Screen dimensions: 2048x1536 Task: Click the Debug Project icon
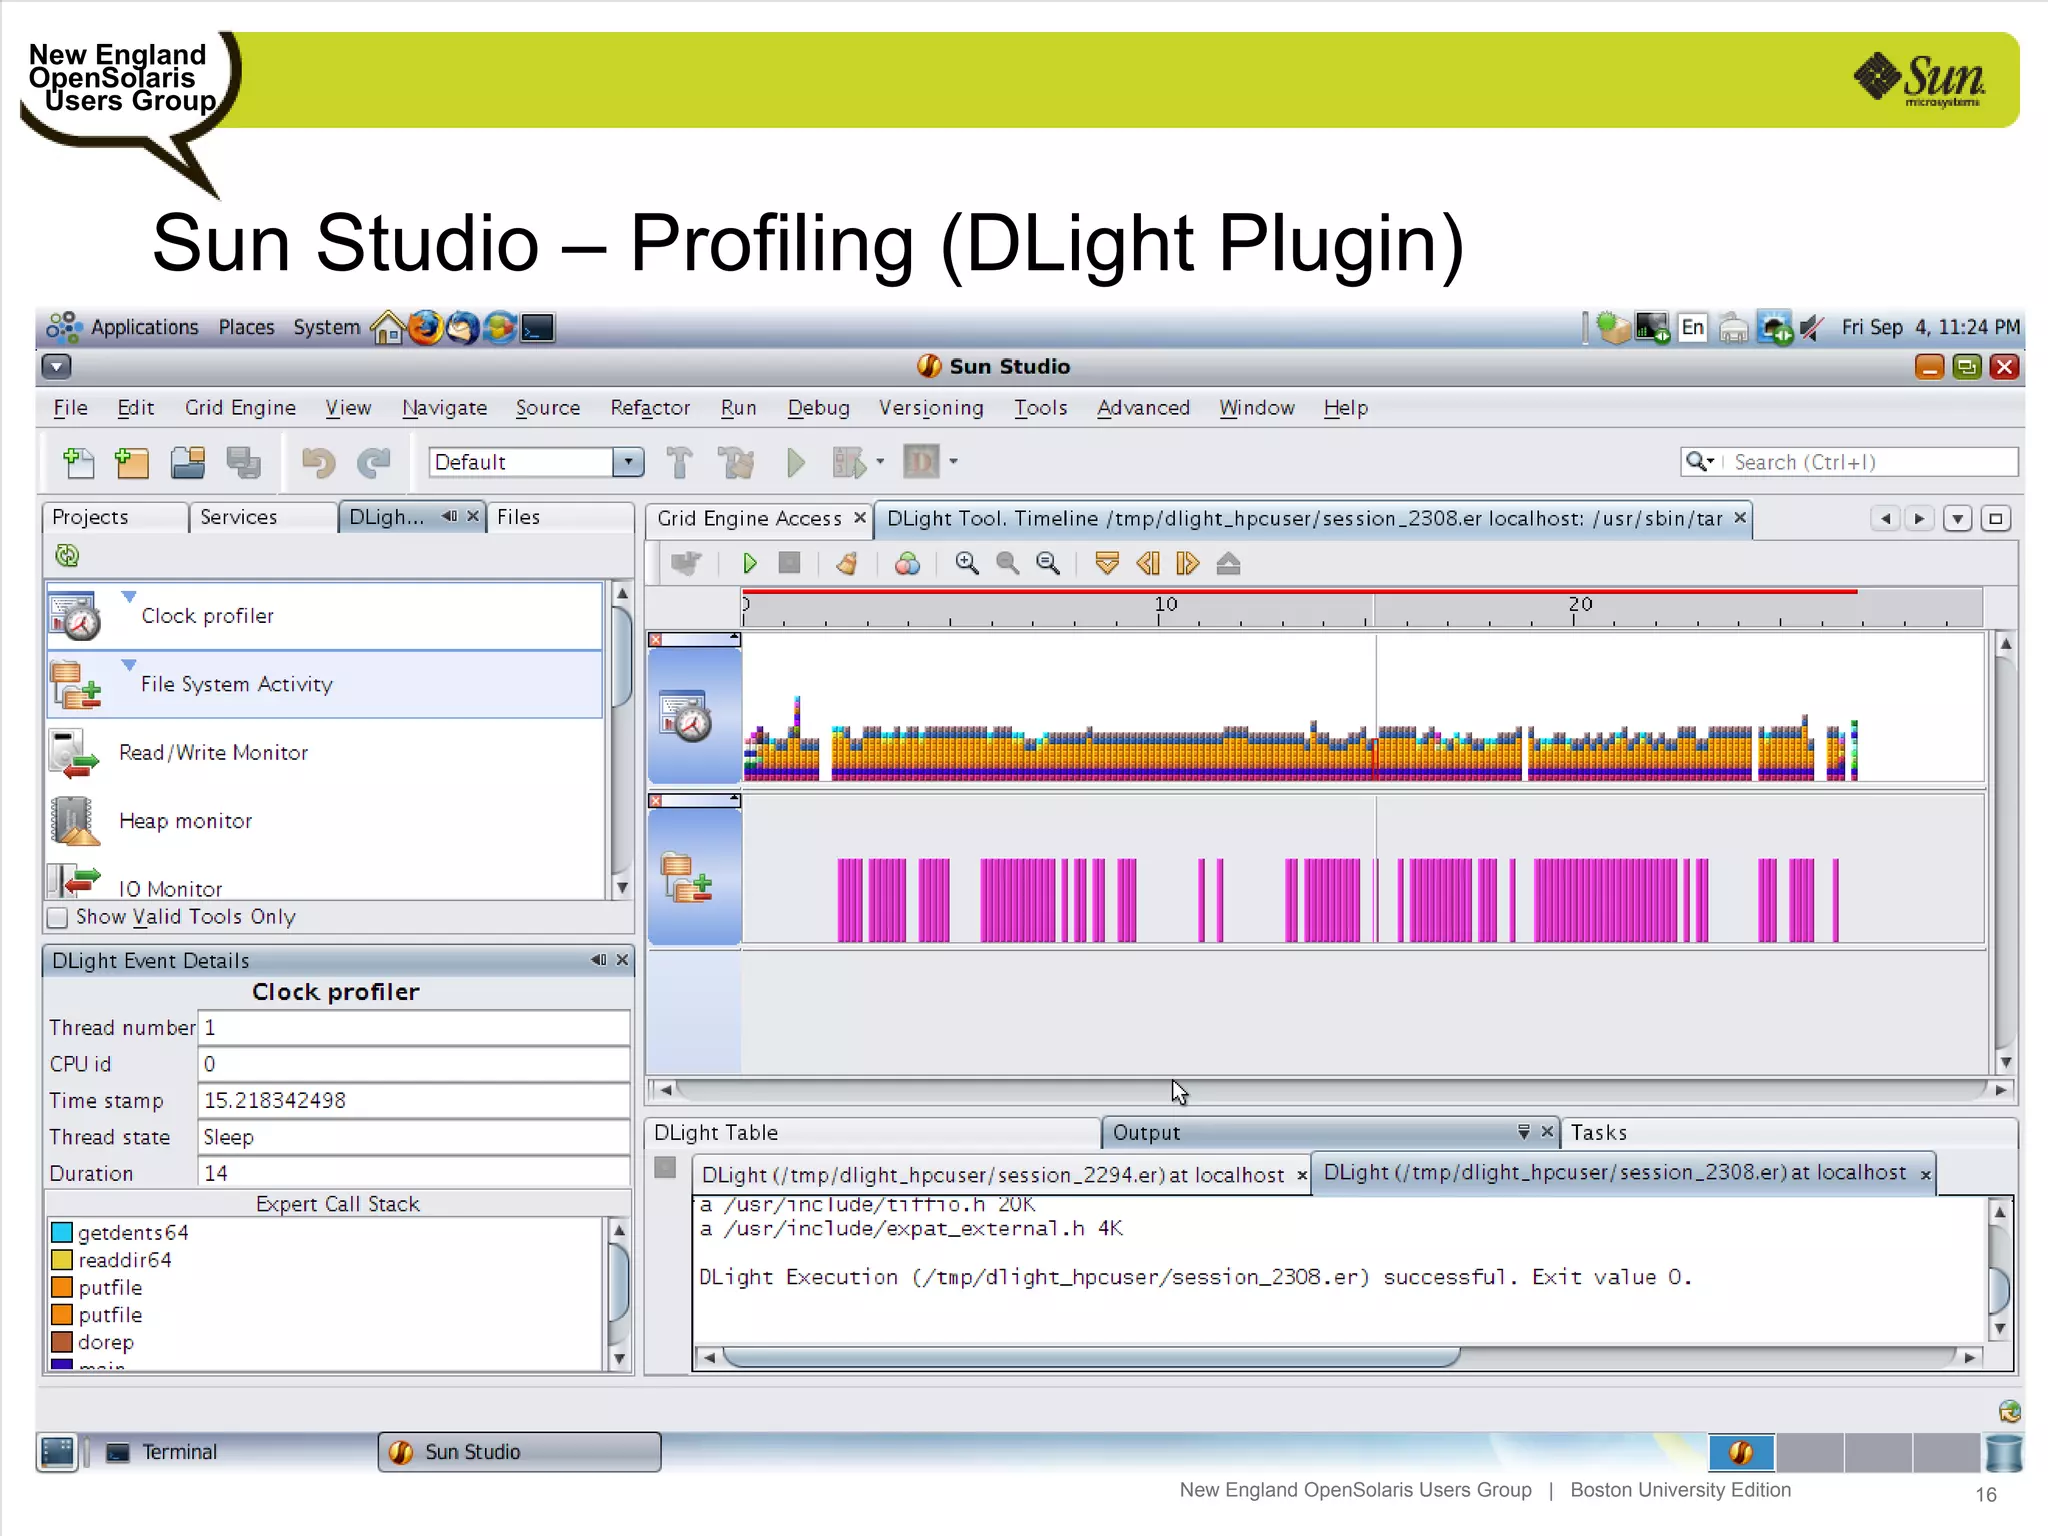[849, 462]
